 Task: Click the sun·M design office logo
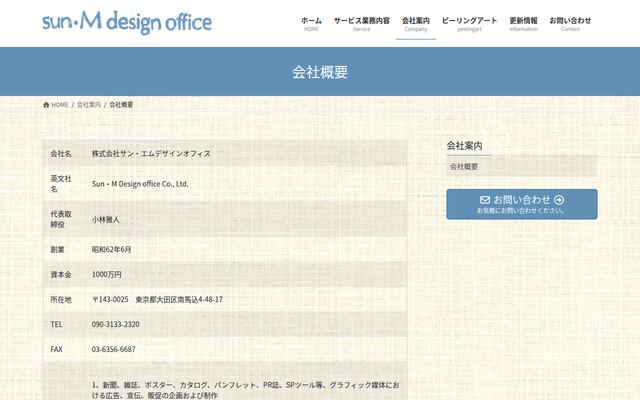127,22
